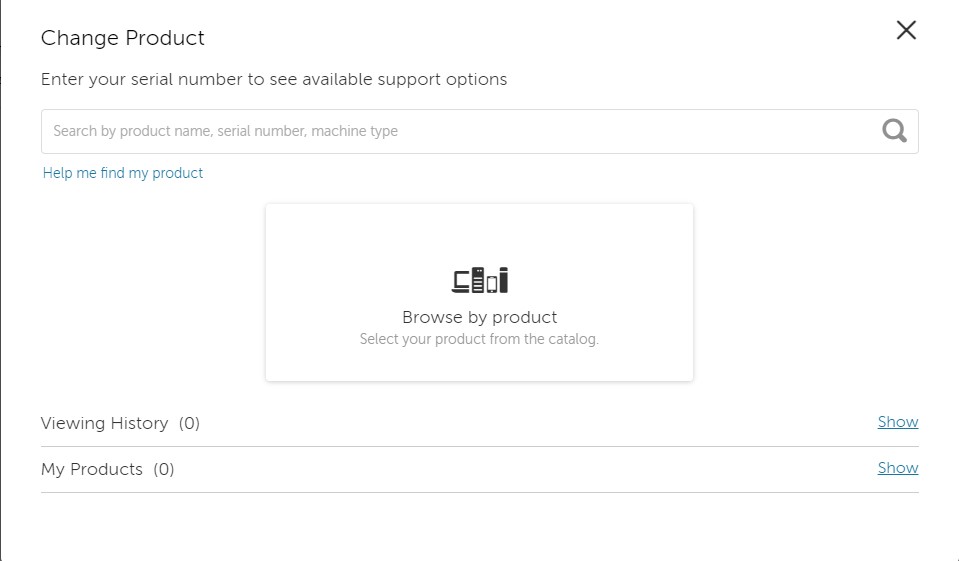
Task: Click the rightmost device glyph in the Browse icon
Action: (x=503, y=280)
